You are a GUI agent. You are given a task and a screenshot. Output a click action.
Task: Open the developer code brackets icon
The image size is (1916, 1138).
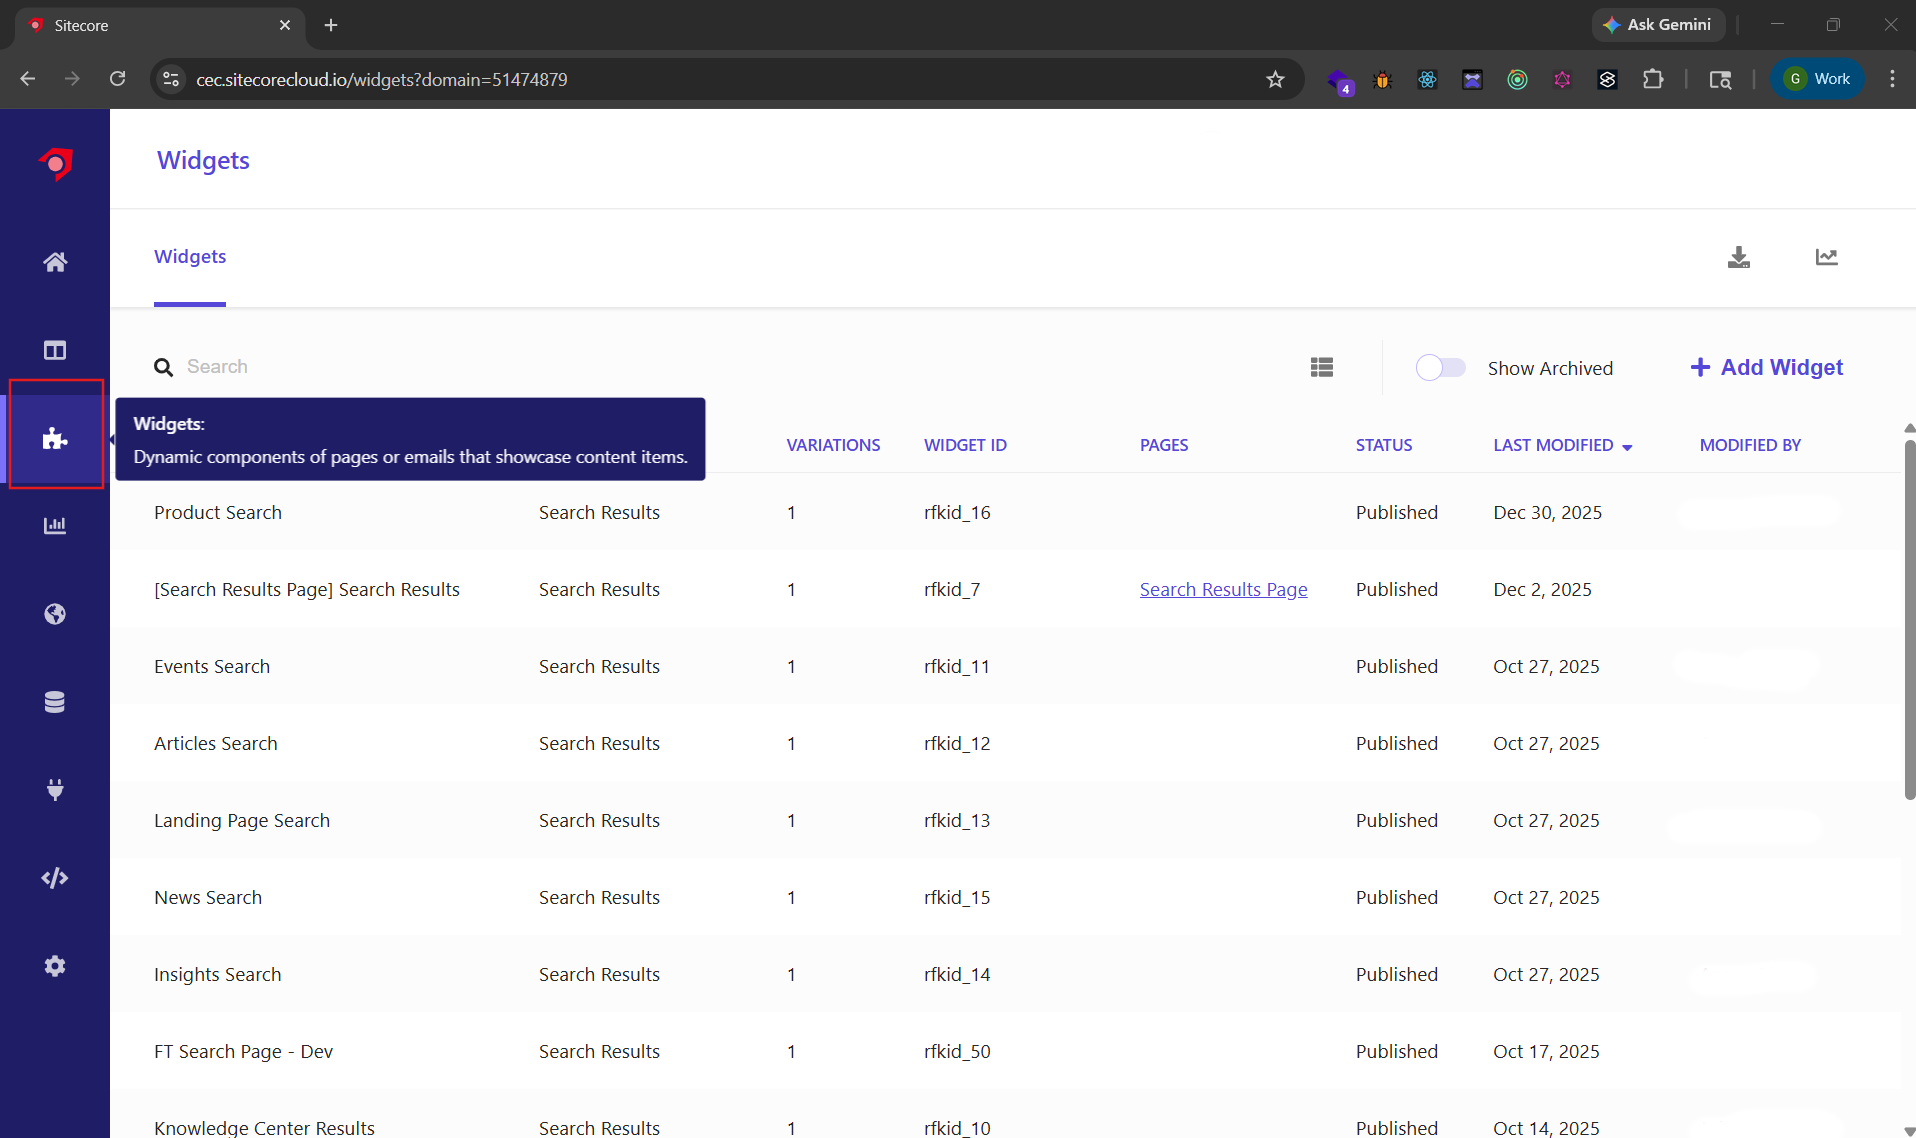point(55,878)
